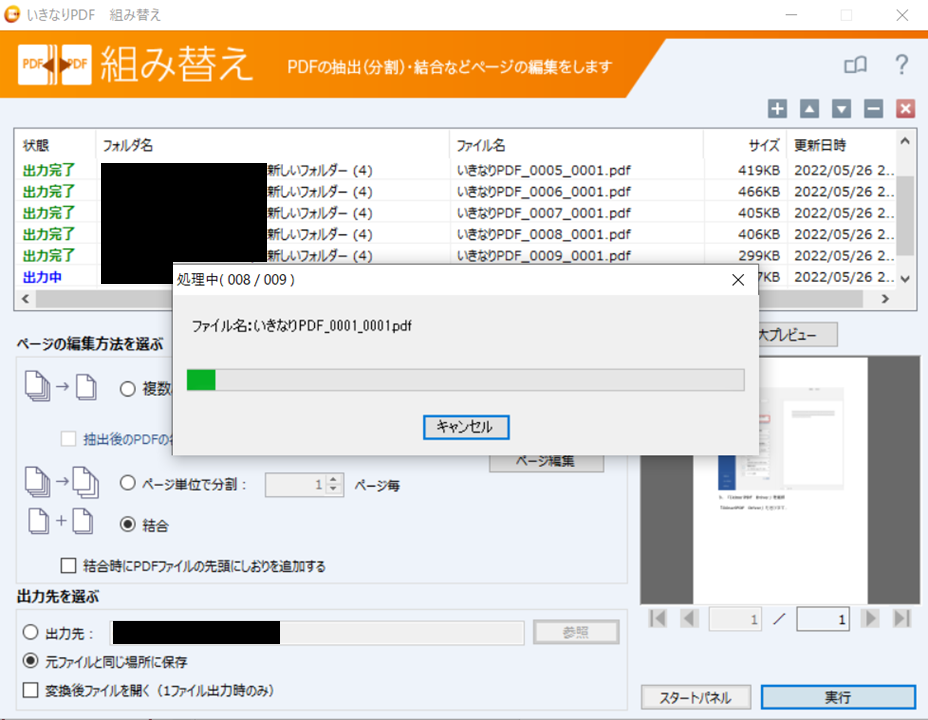Select file いきなりPDF_0009_0001.pdf
The width and height of the screenshot is (928, 720).
point(543,256)
